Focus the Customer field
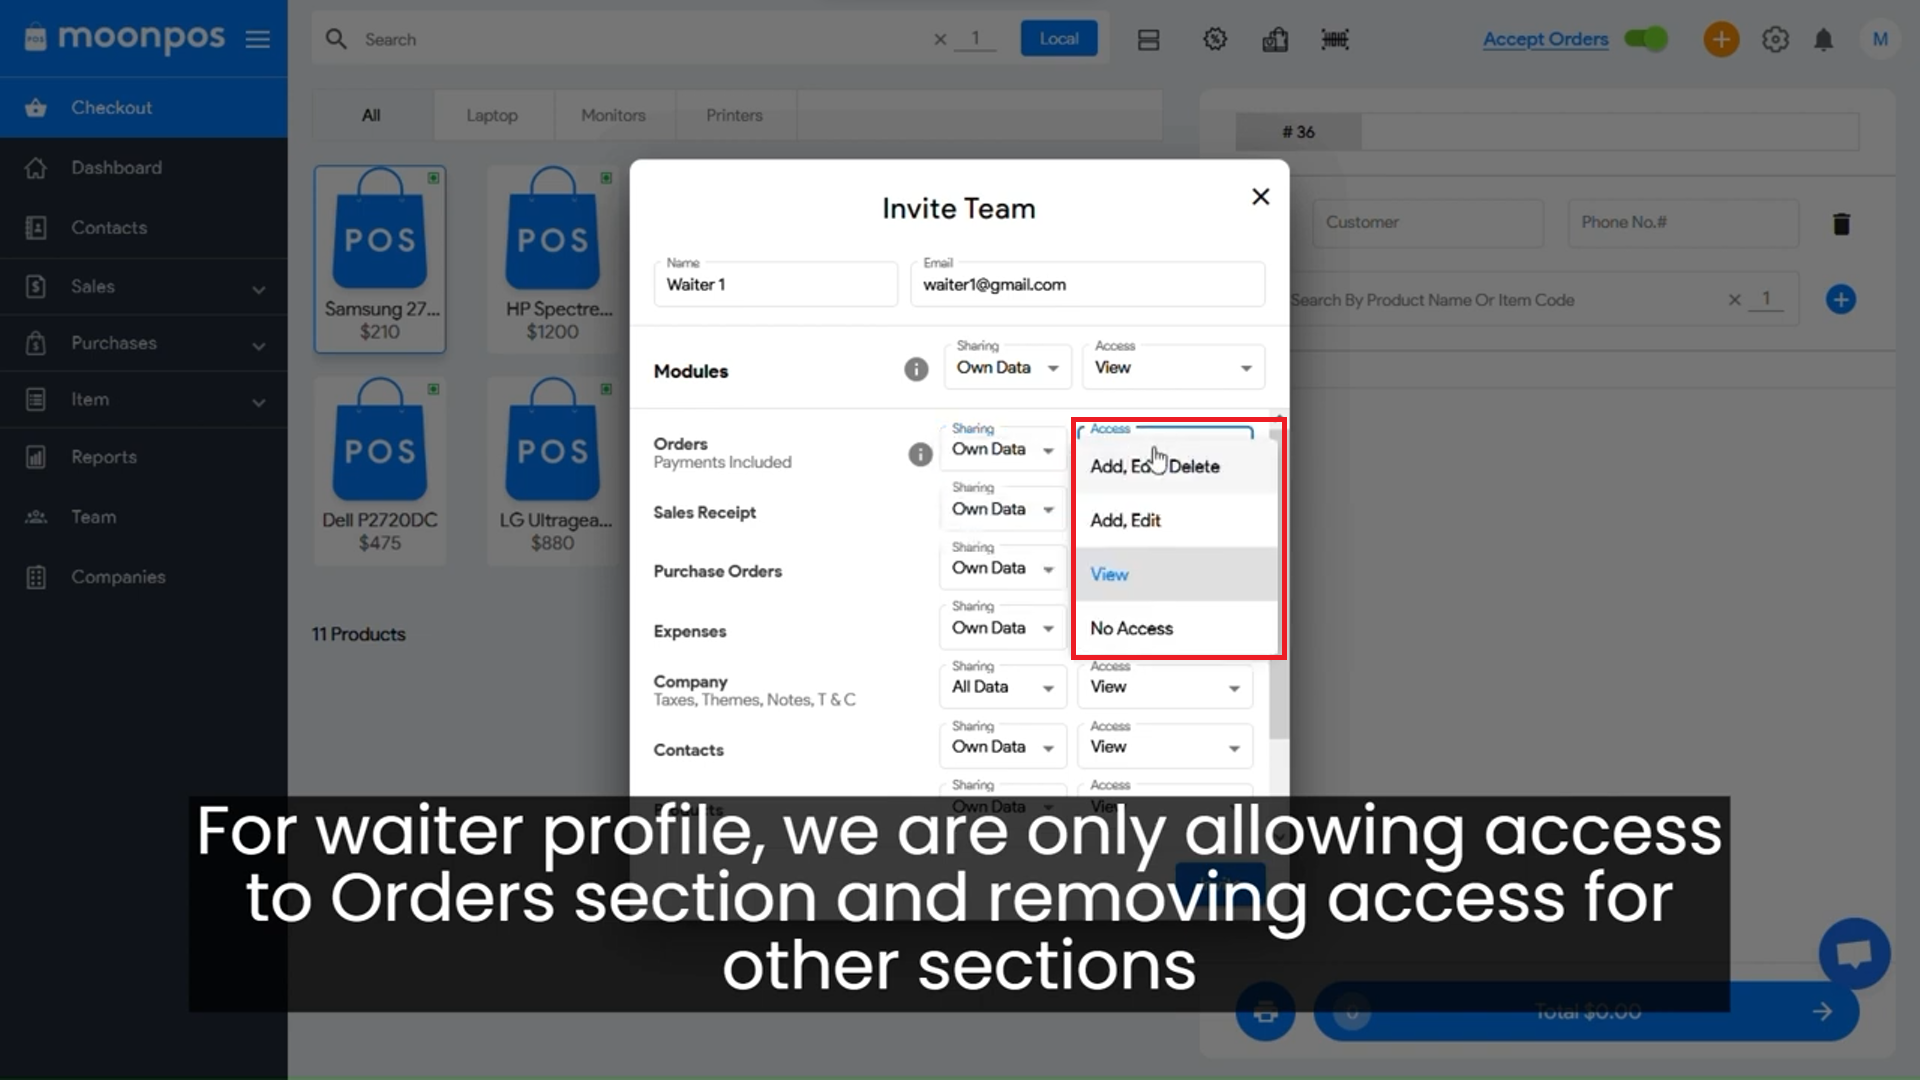Viewport: 1920px width, 1080px height. pos(1428,222)
